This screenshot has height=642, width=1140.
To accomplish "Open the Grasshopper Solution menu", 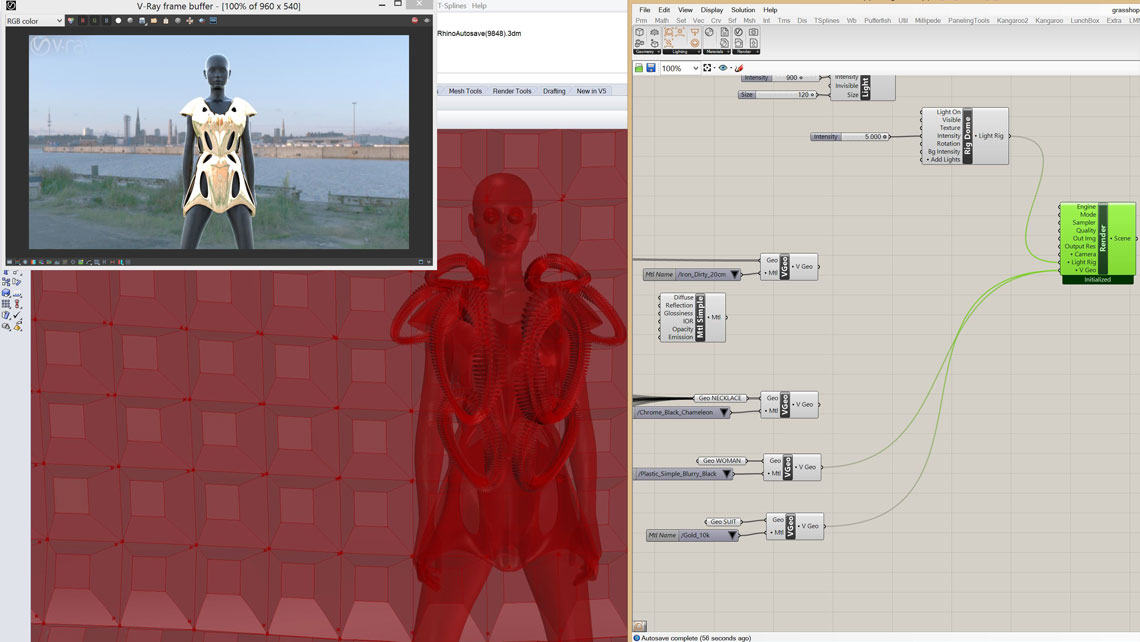I will [743, 10].
